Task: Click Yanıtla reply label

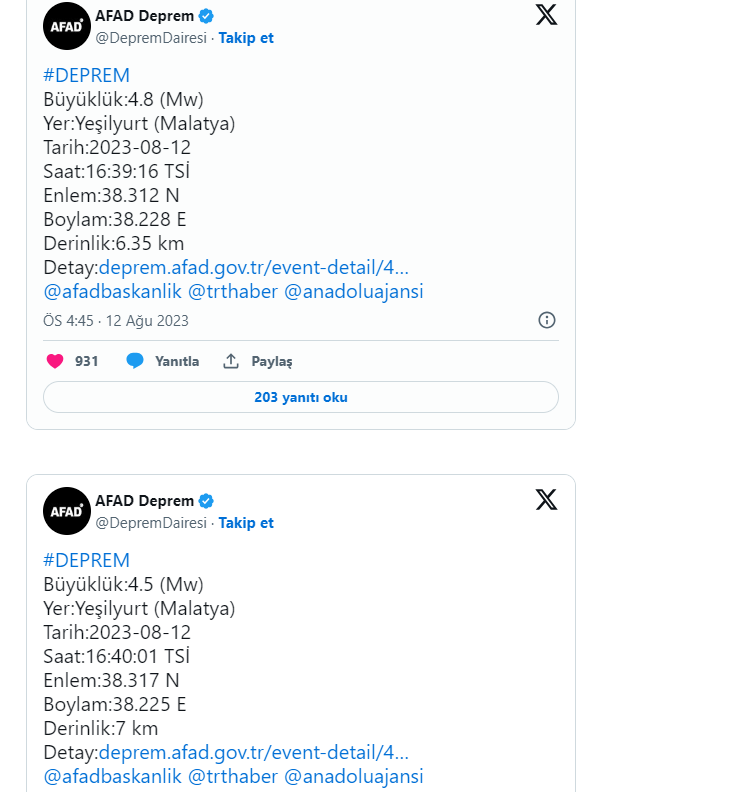Action: [177, 361]
